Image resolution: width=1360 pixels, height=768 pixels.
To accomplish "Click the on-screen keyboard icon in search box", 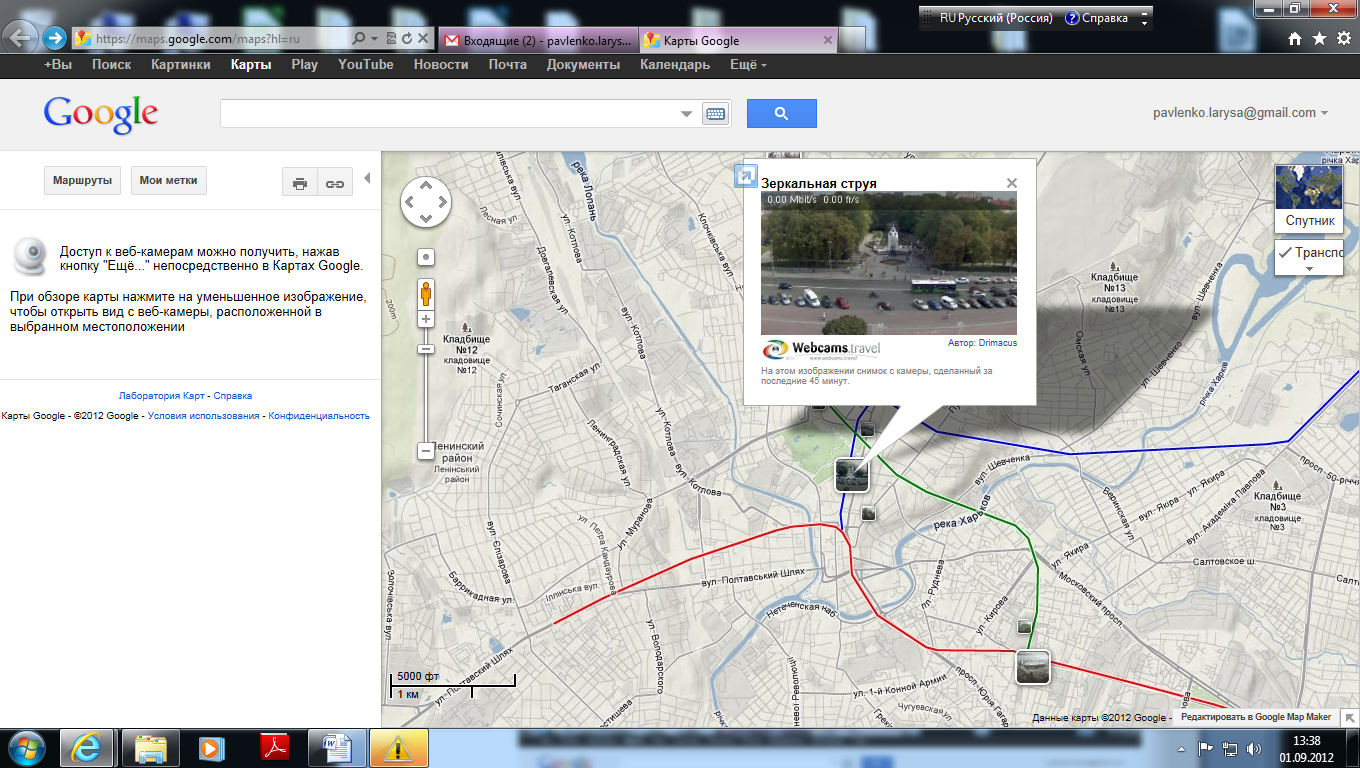I will click(716, 113).
